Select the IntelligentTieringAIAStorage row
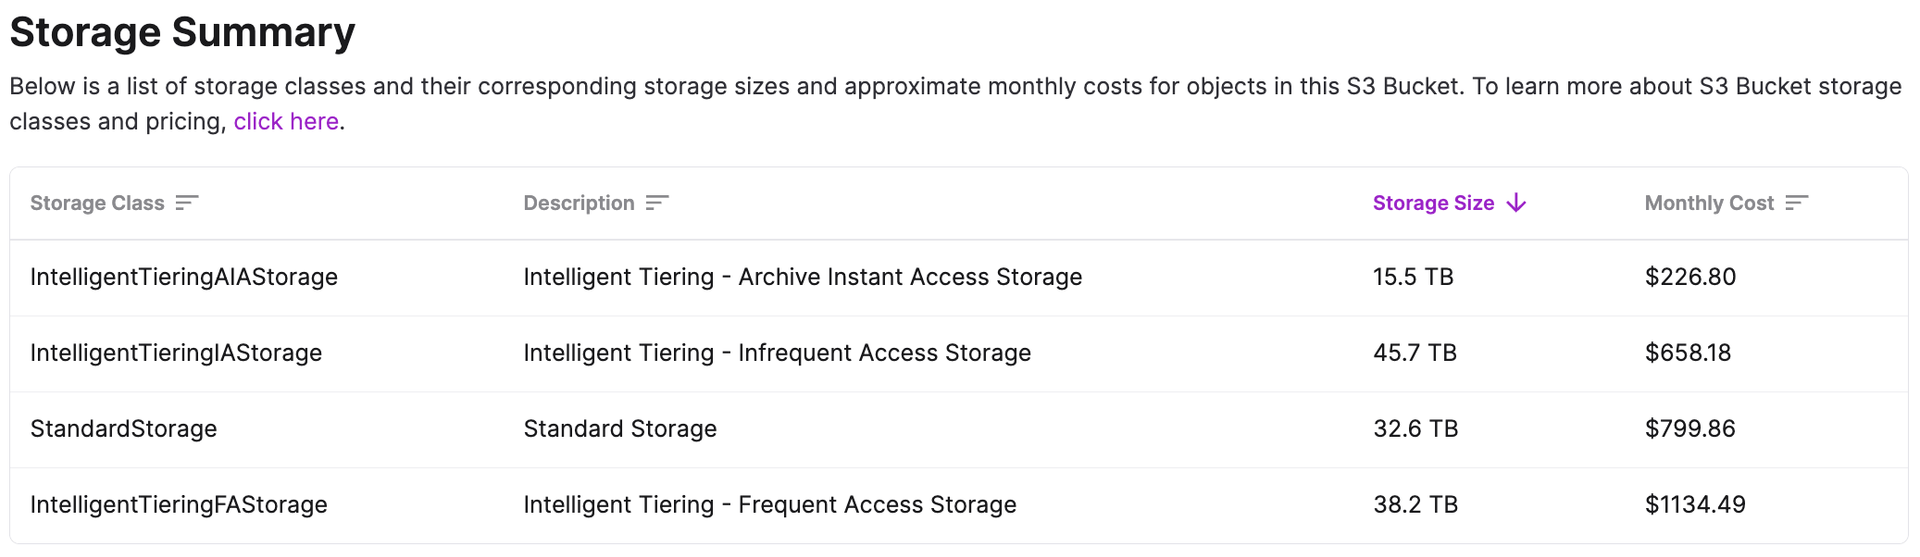The width and height of the screenshot is (1920, 557). tap(184, 277)
